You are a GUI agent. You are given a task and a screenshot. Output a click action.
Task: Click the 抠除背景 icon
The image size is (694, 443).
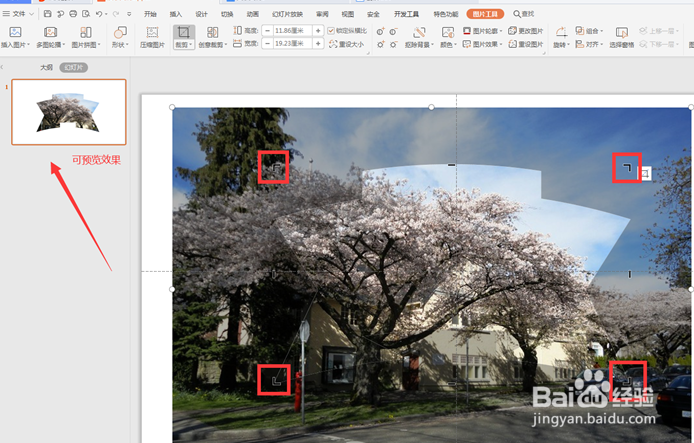pyautogui.click(x=419, y=32)
